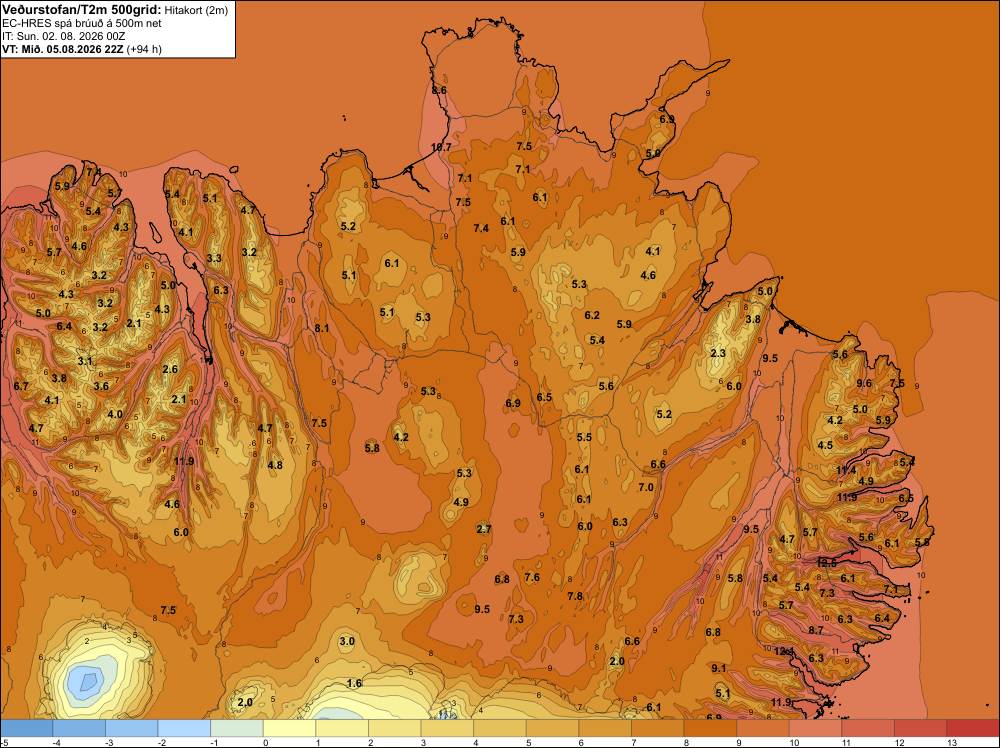The image size is (1000, 748).
Task: Click the temperature value 8.6
Action: point(439,91)
